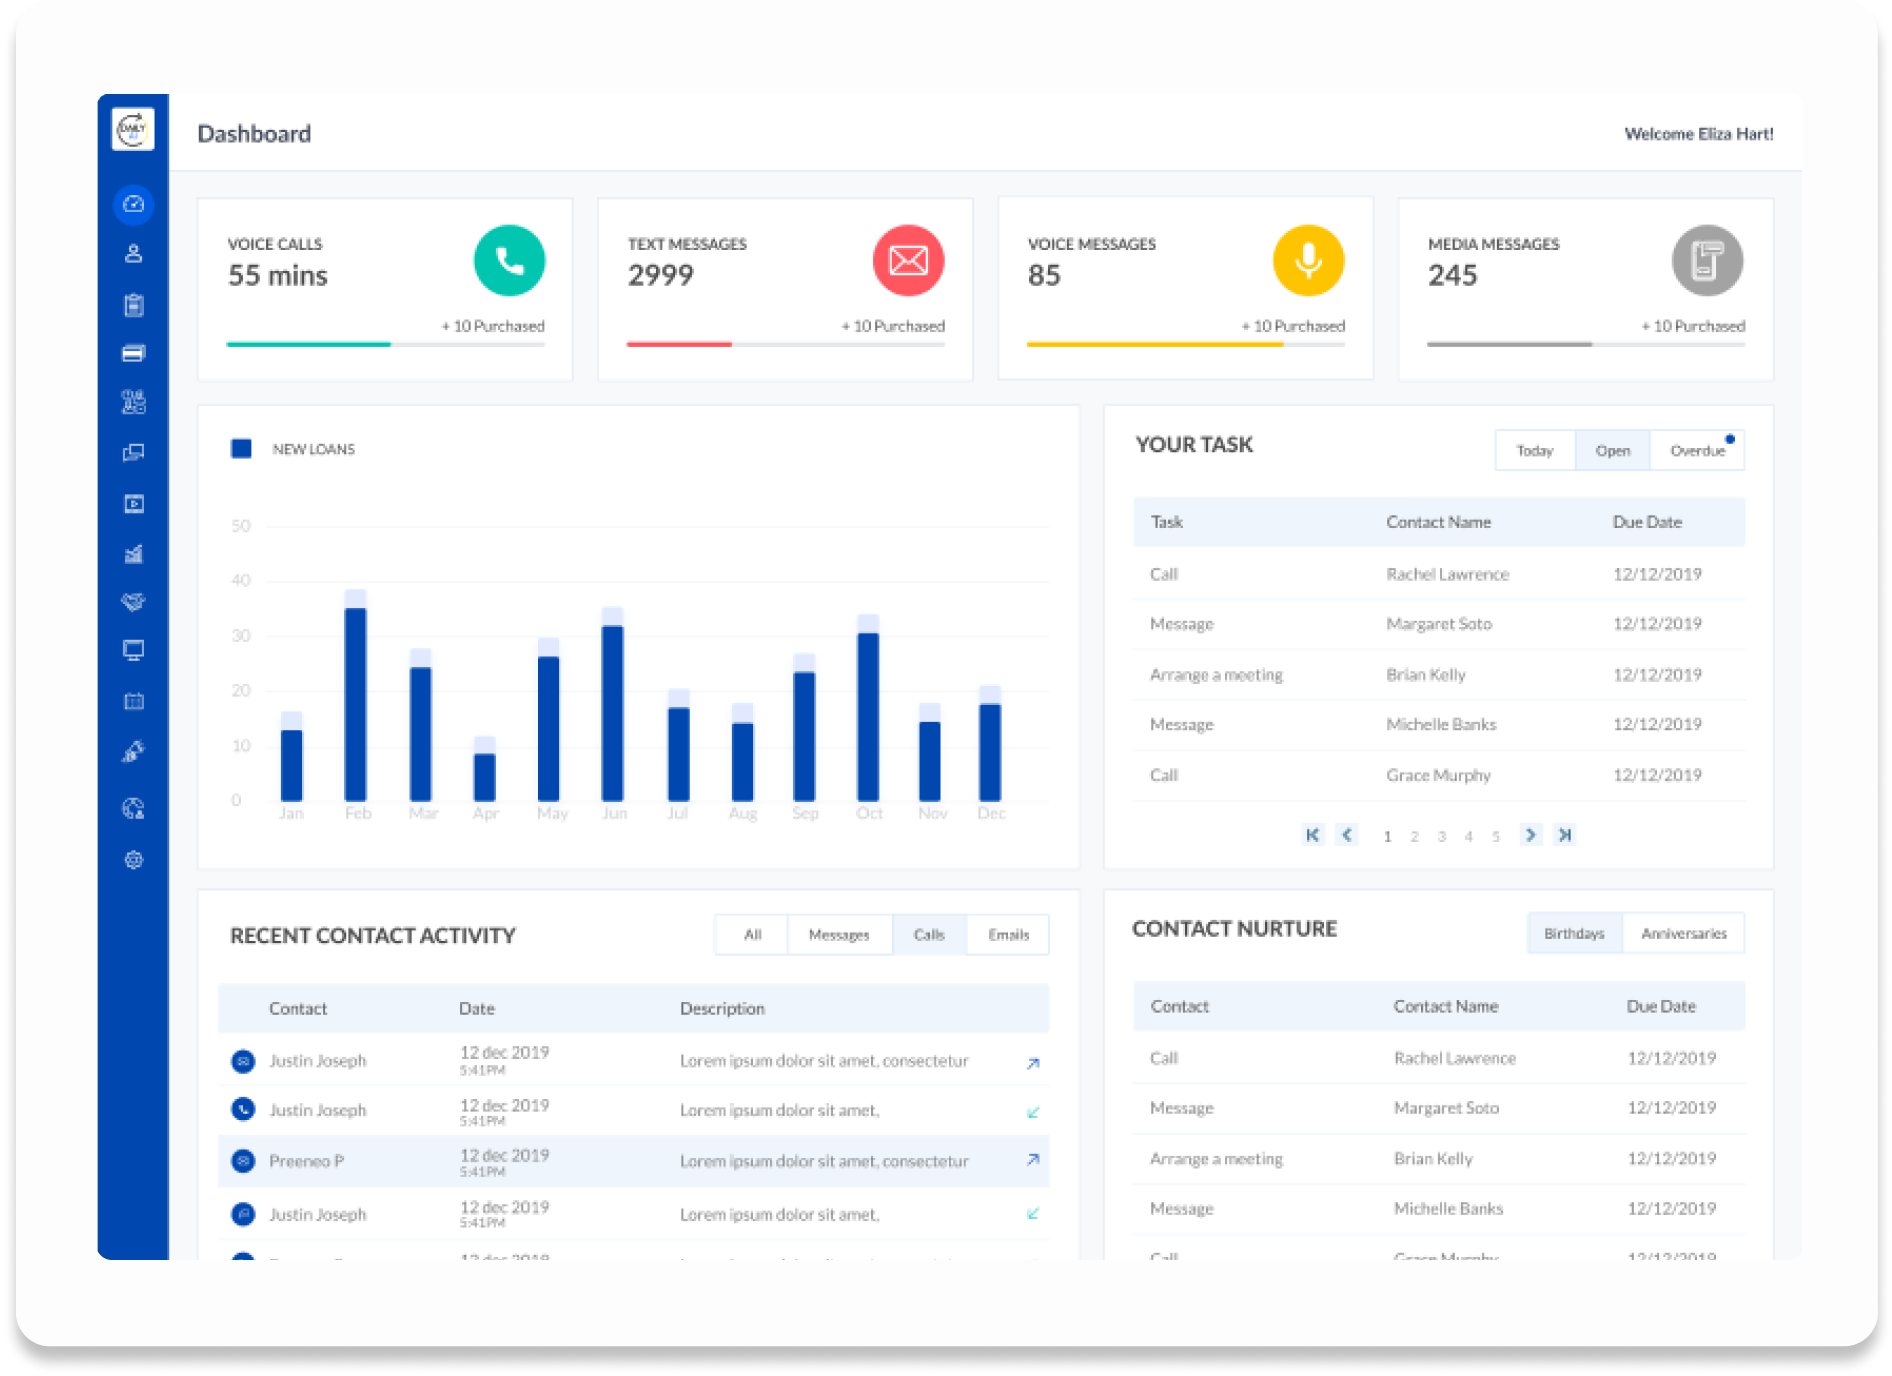The image size is (1892, 1376).
Task: Filter recent activity by Messages
Action: [x=839, y=935]
